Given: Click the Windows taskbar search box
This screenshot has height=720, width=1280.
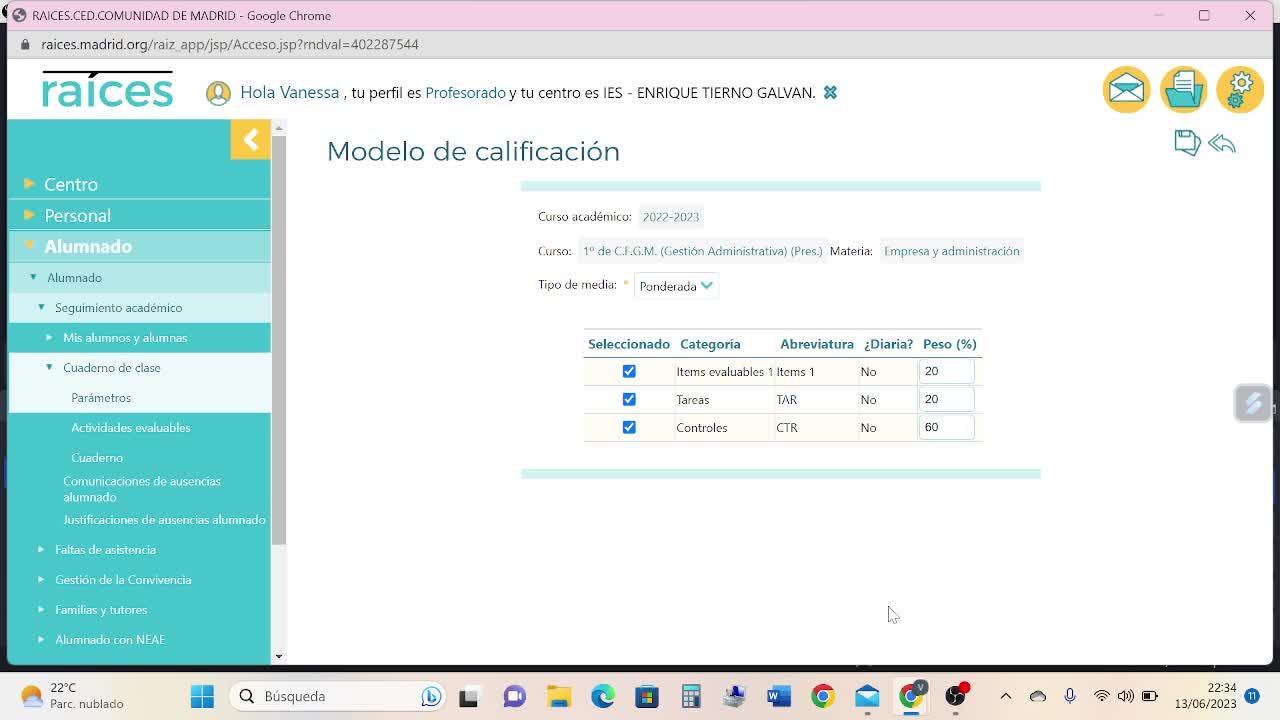Looking at the screenshot, I should point(338,696).
